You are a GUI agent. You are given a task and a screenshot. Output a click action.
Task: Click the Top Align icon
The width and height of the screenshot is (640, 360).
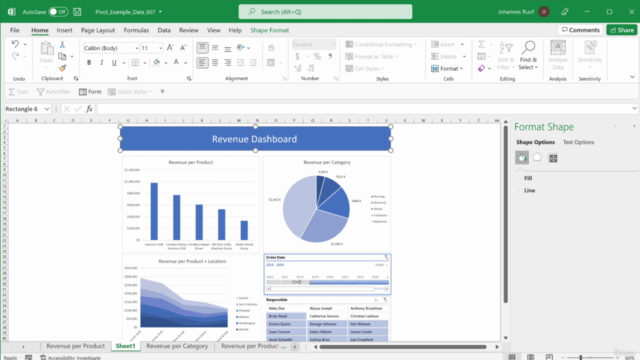(x=202, y=48)
